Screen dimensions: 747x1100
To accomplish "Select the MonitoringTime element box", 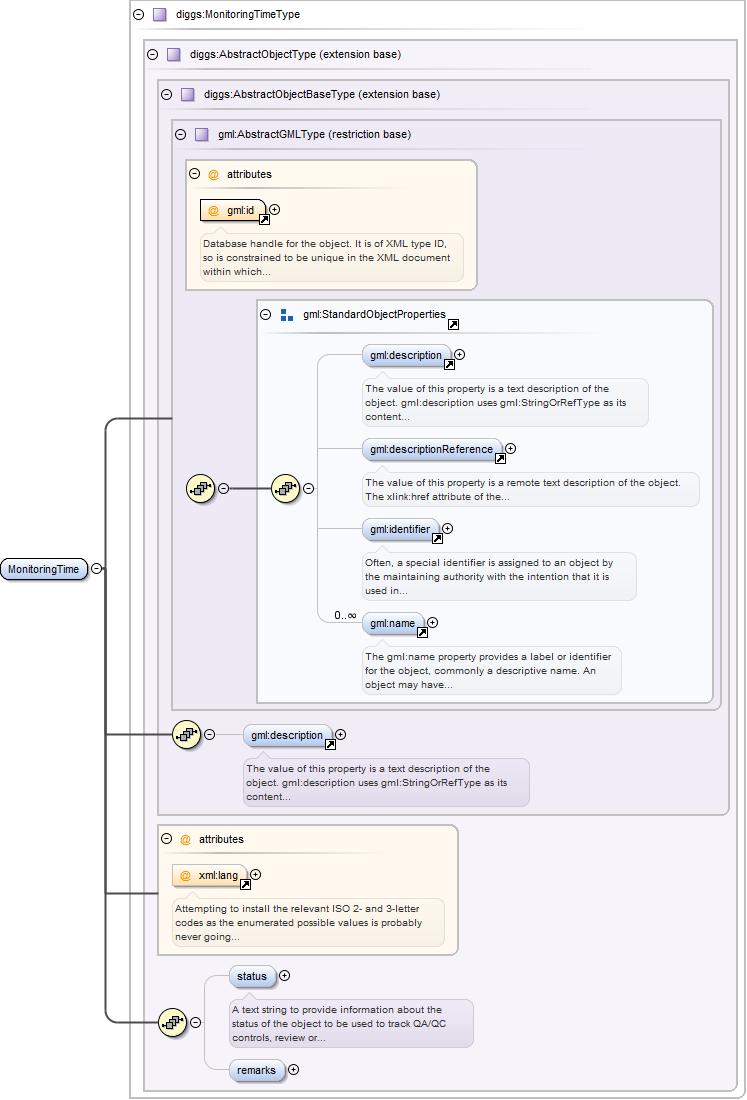I will [44, 569].
